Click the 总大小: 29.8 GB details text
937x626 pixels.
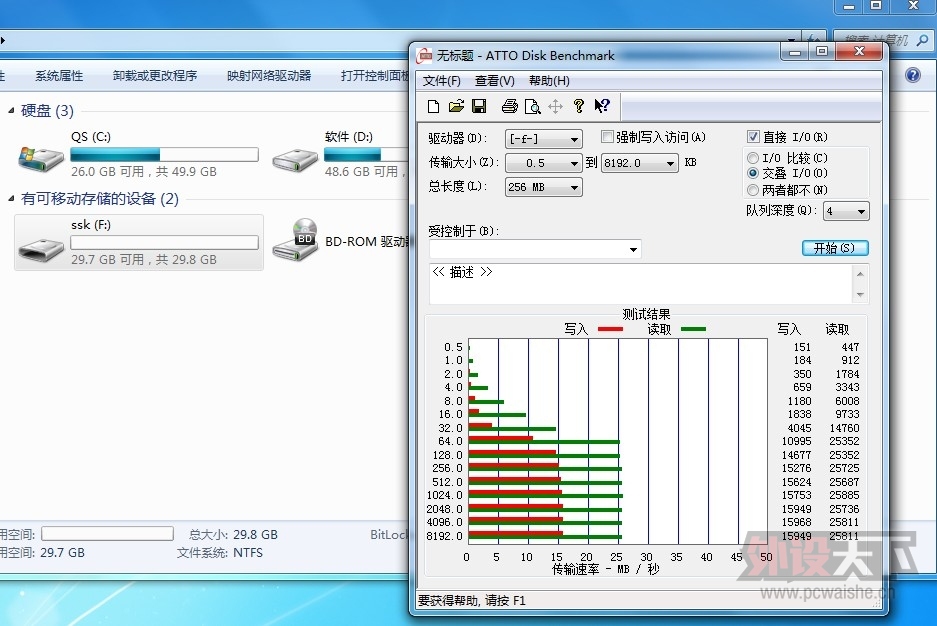tap(233, 535)
